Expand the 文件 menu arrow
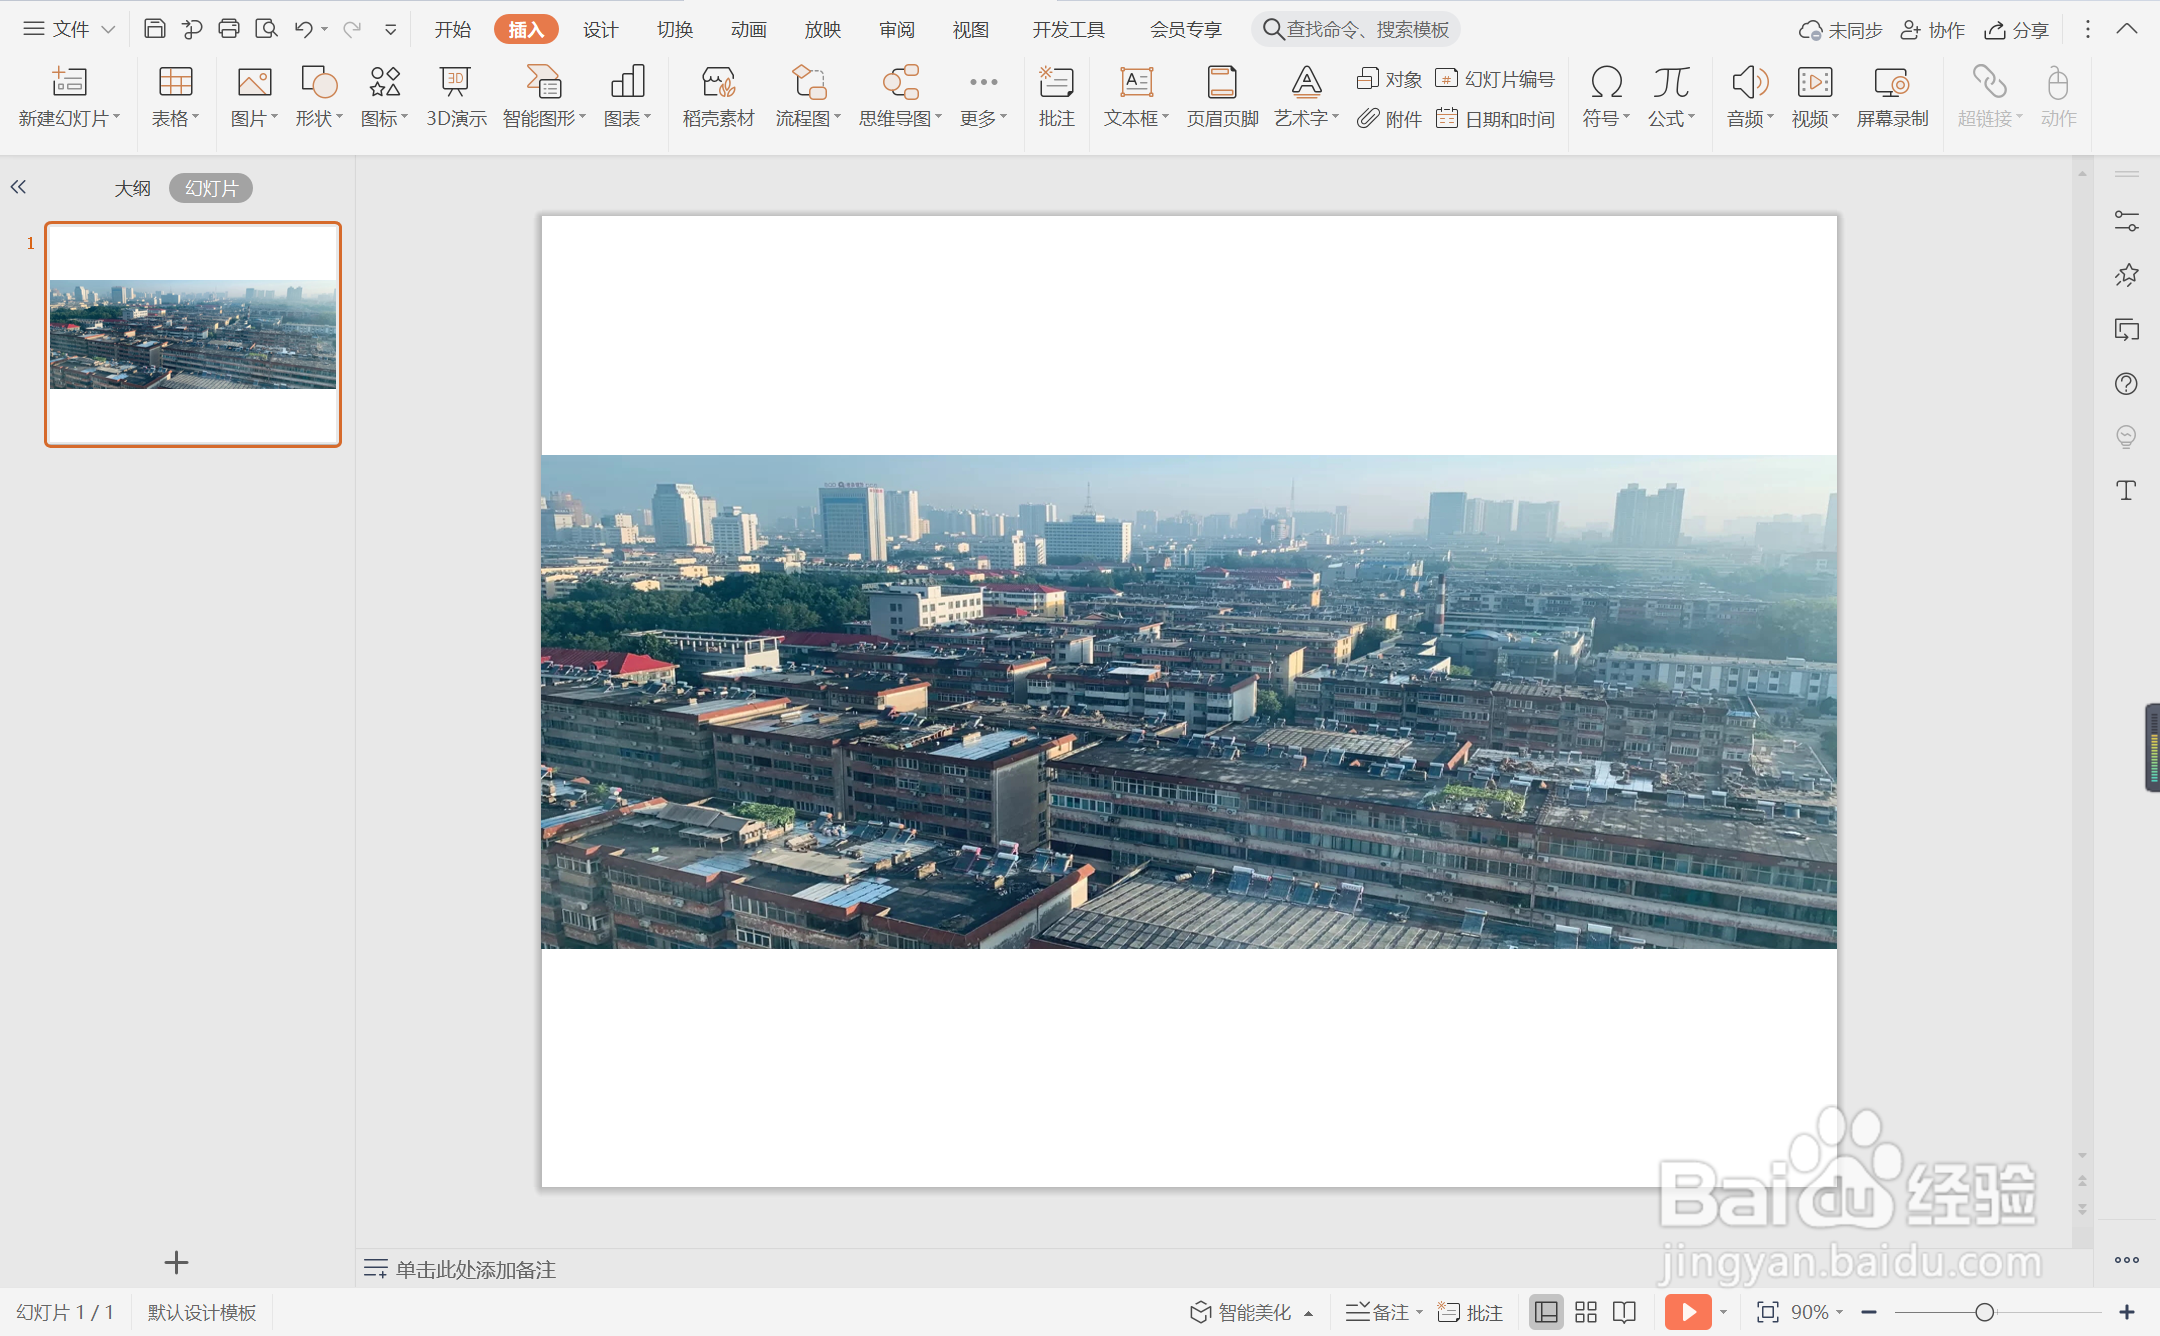Viewport: 2160px width, 1336px height. tap(108, 30)
